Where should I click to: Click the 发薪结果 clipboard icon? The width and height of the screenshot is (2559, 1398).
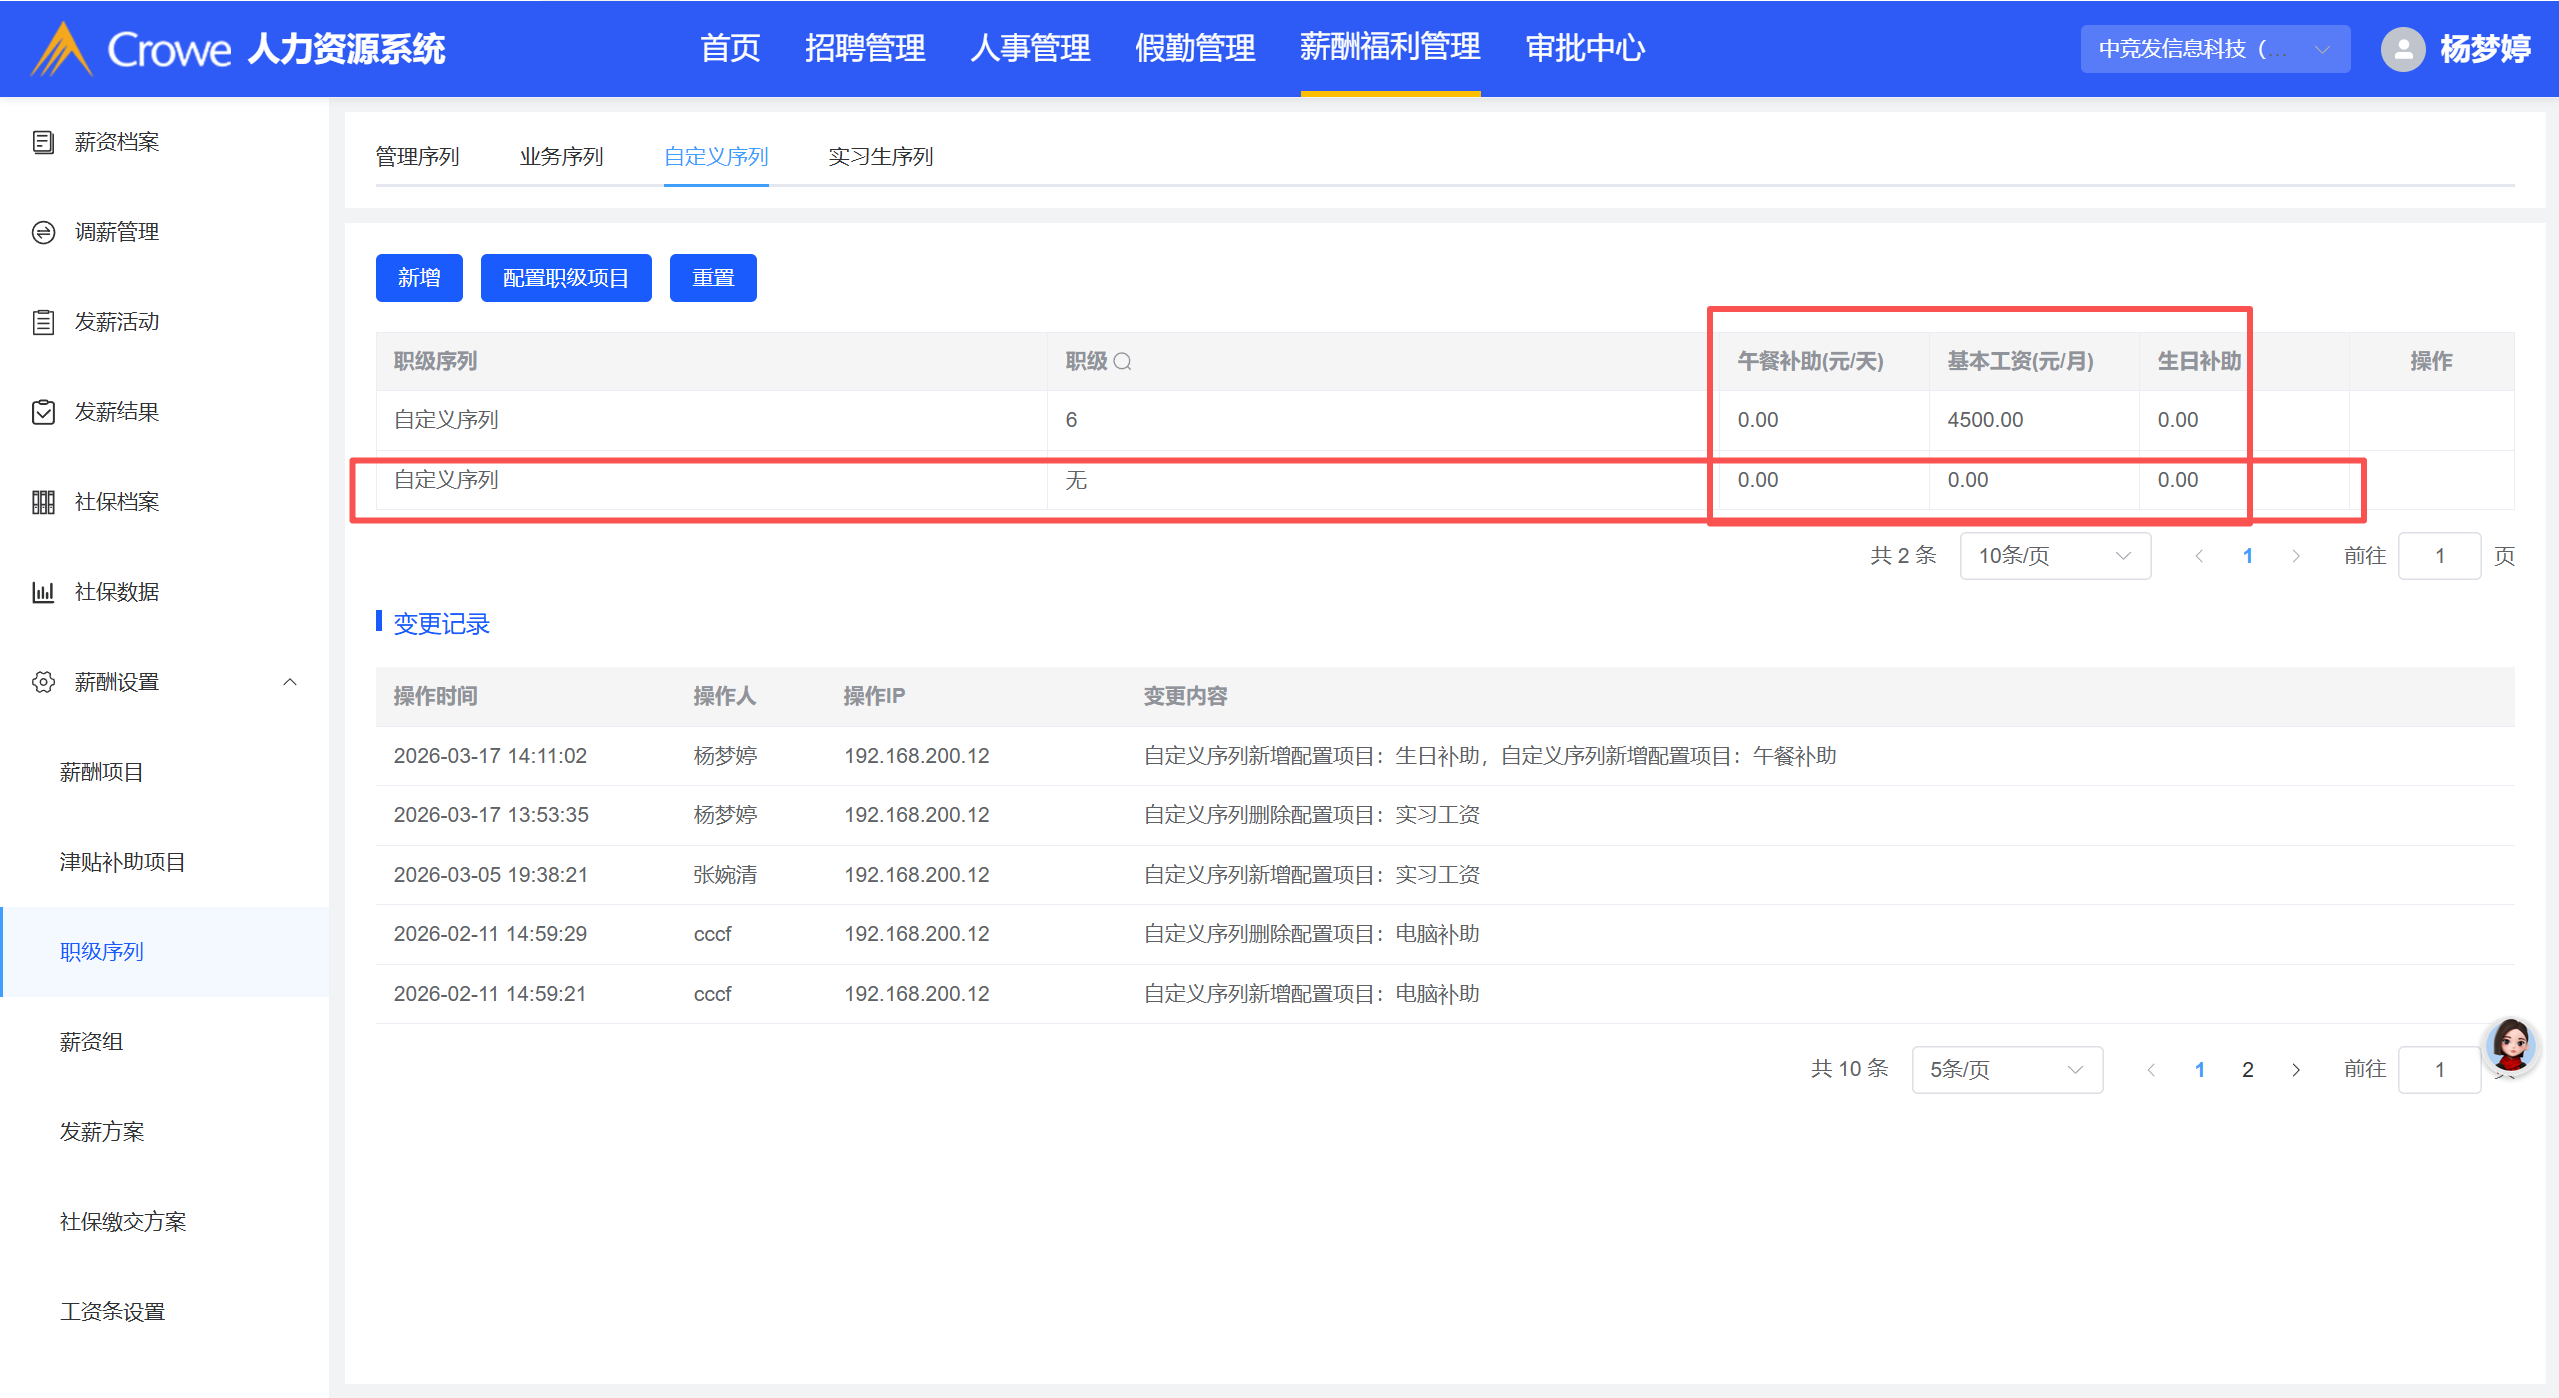point(43,412)
